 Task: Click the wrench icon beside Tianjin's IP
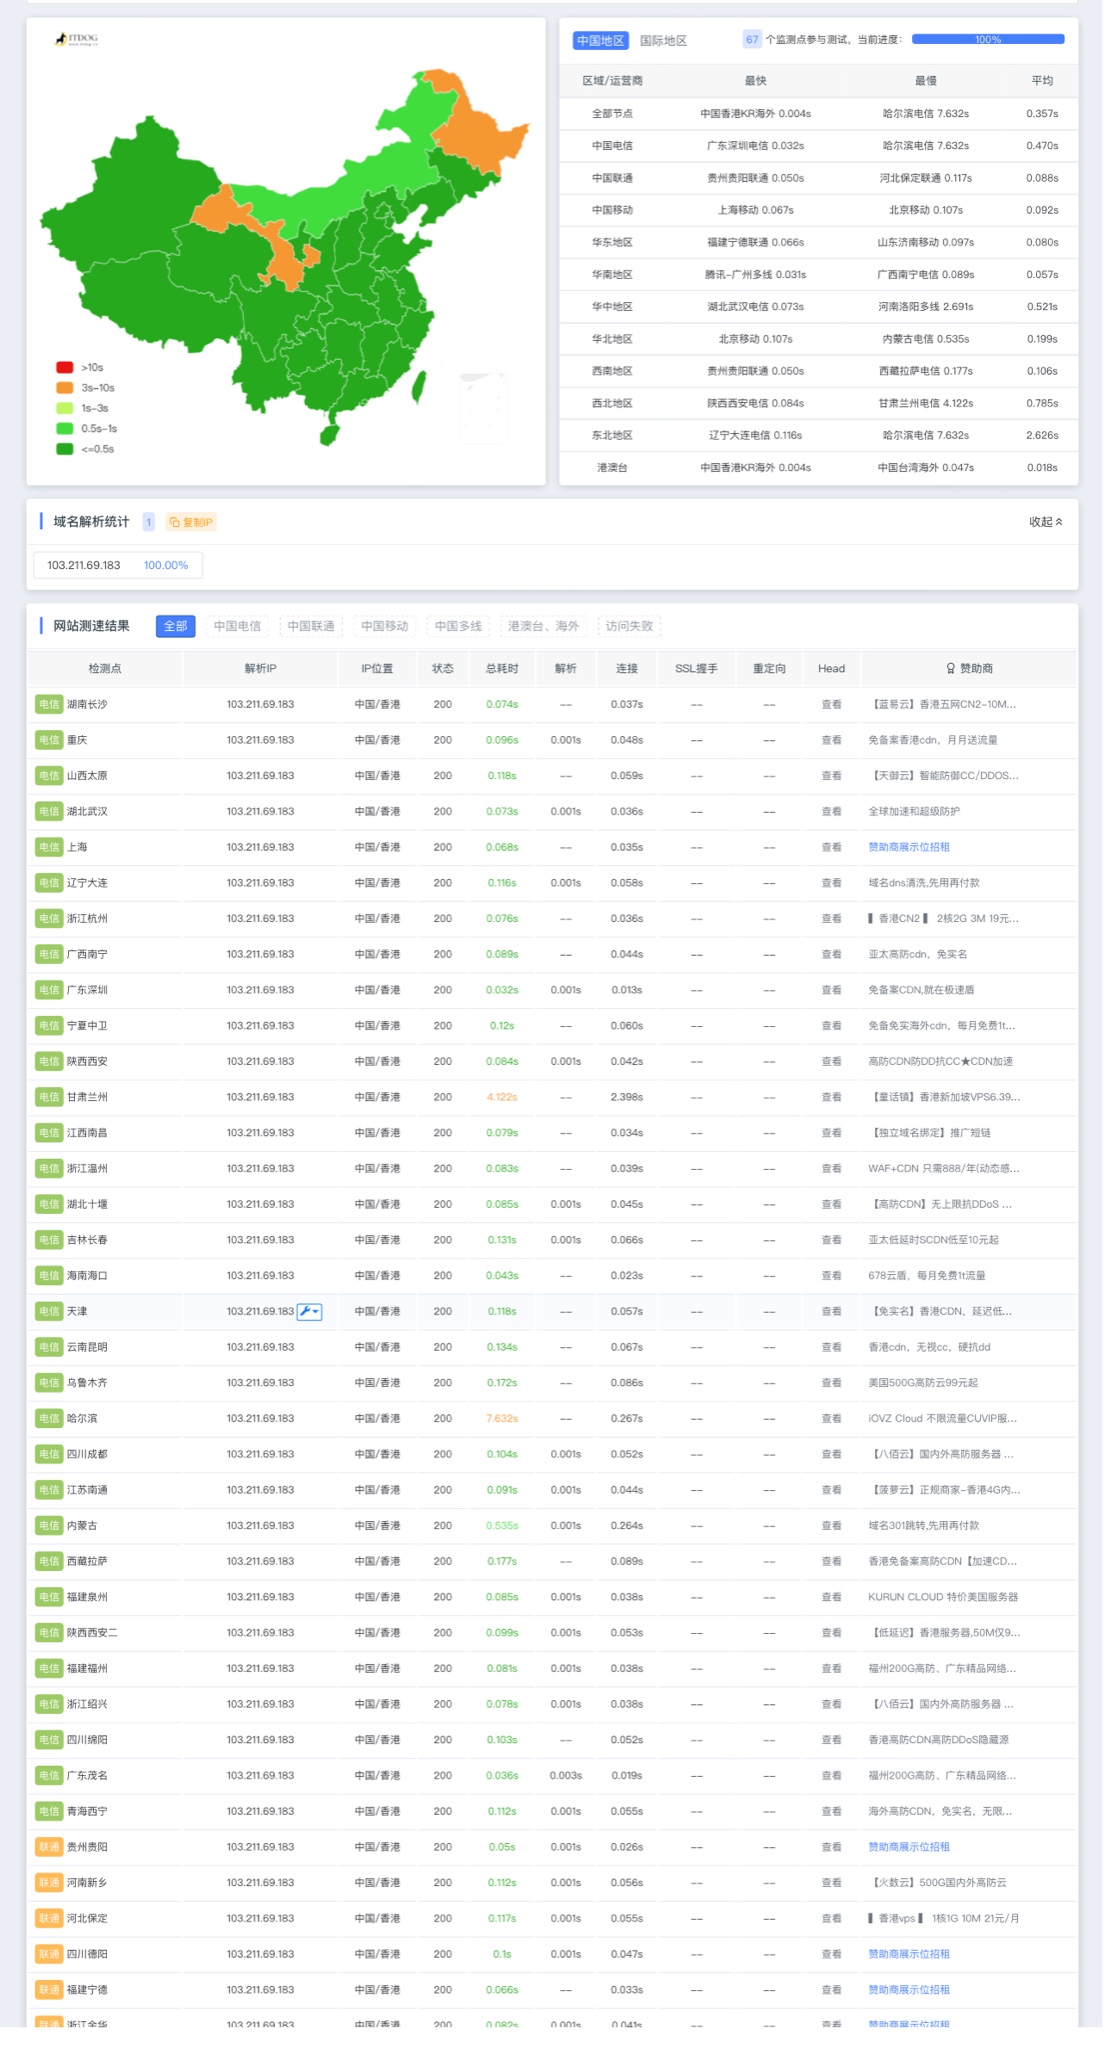pyautogui.click(x=309, y=1311)
